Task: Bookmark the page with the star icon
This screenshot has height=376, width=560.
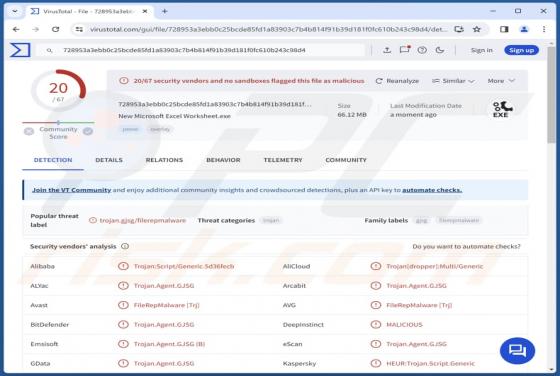Action: coord(477,29)
